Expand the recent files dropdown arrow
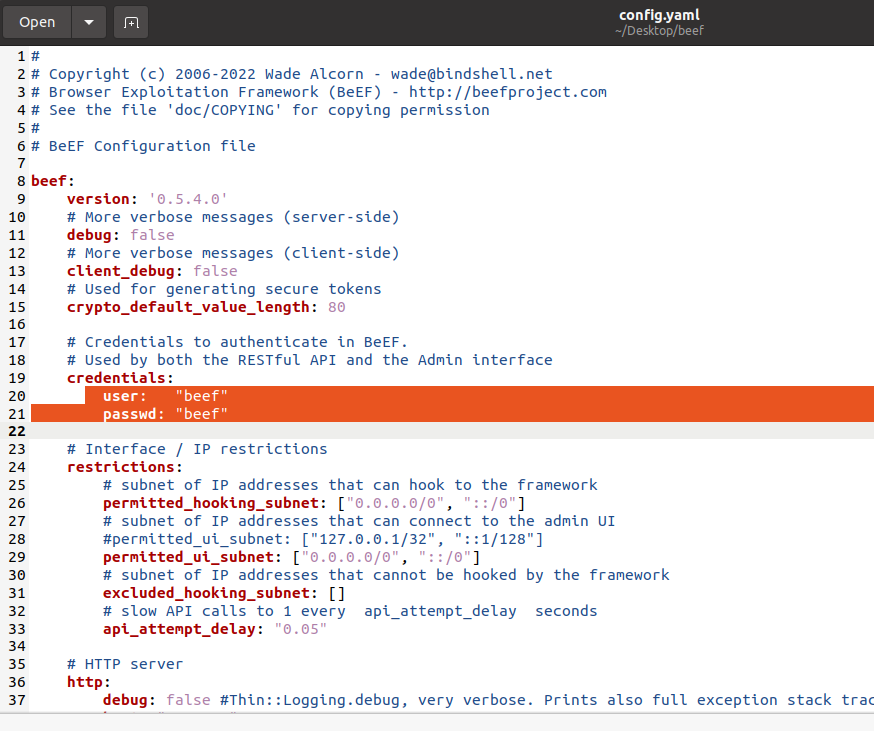 tap(89, 22)
